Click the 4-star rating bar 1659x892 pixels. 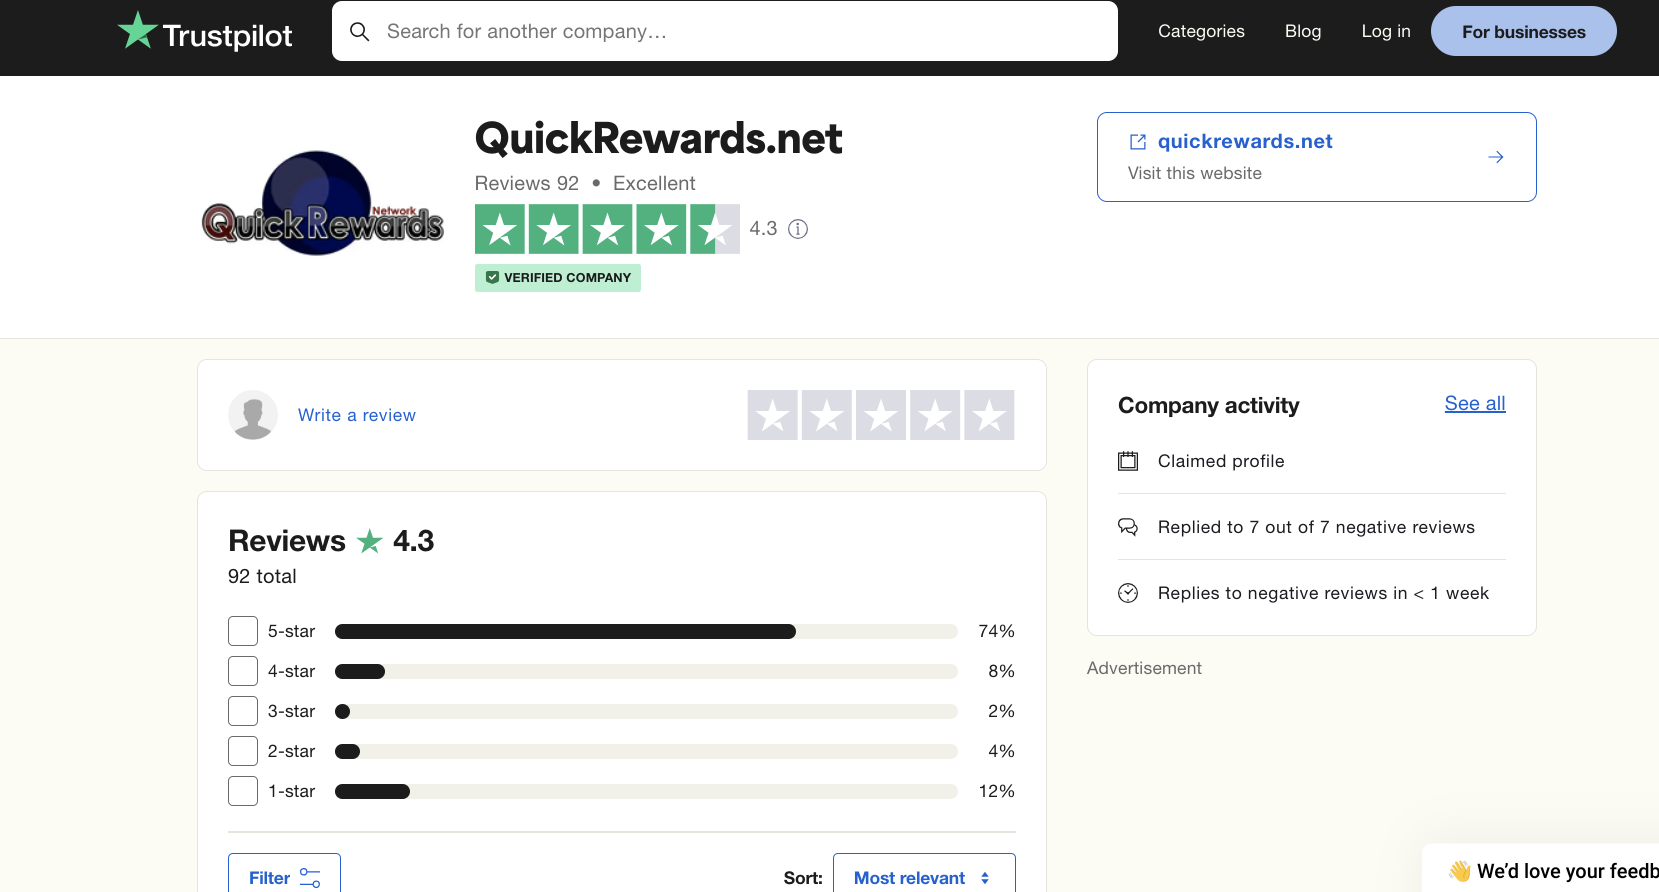[x=646, y=671]
